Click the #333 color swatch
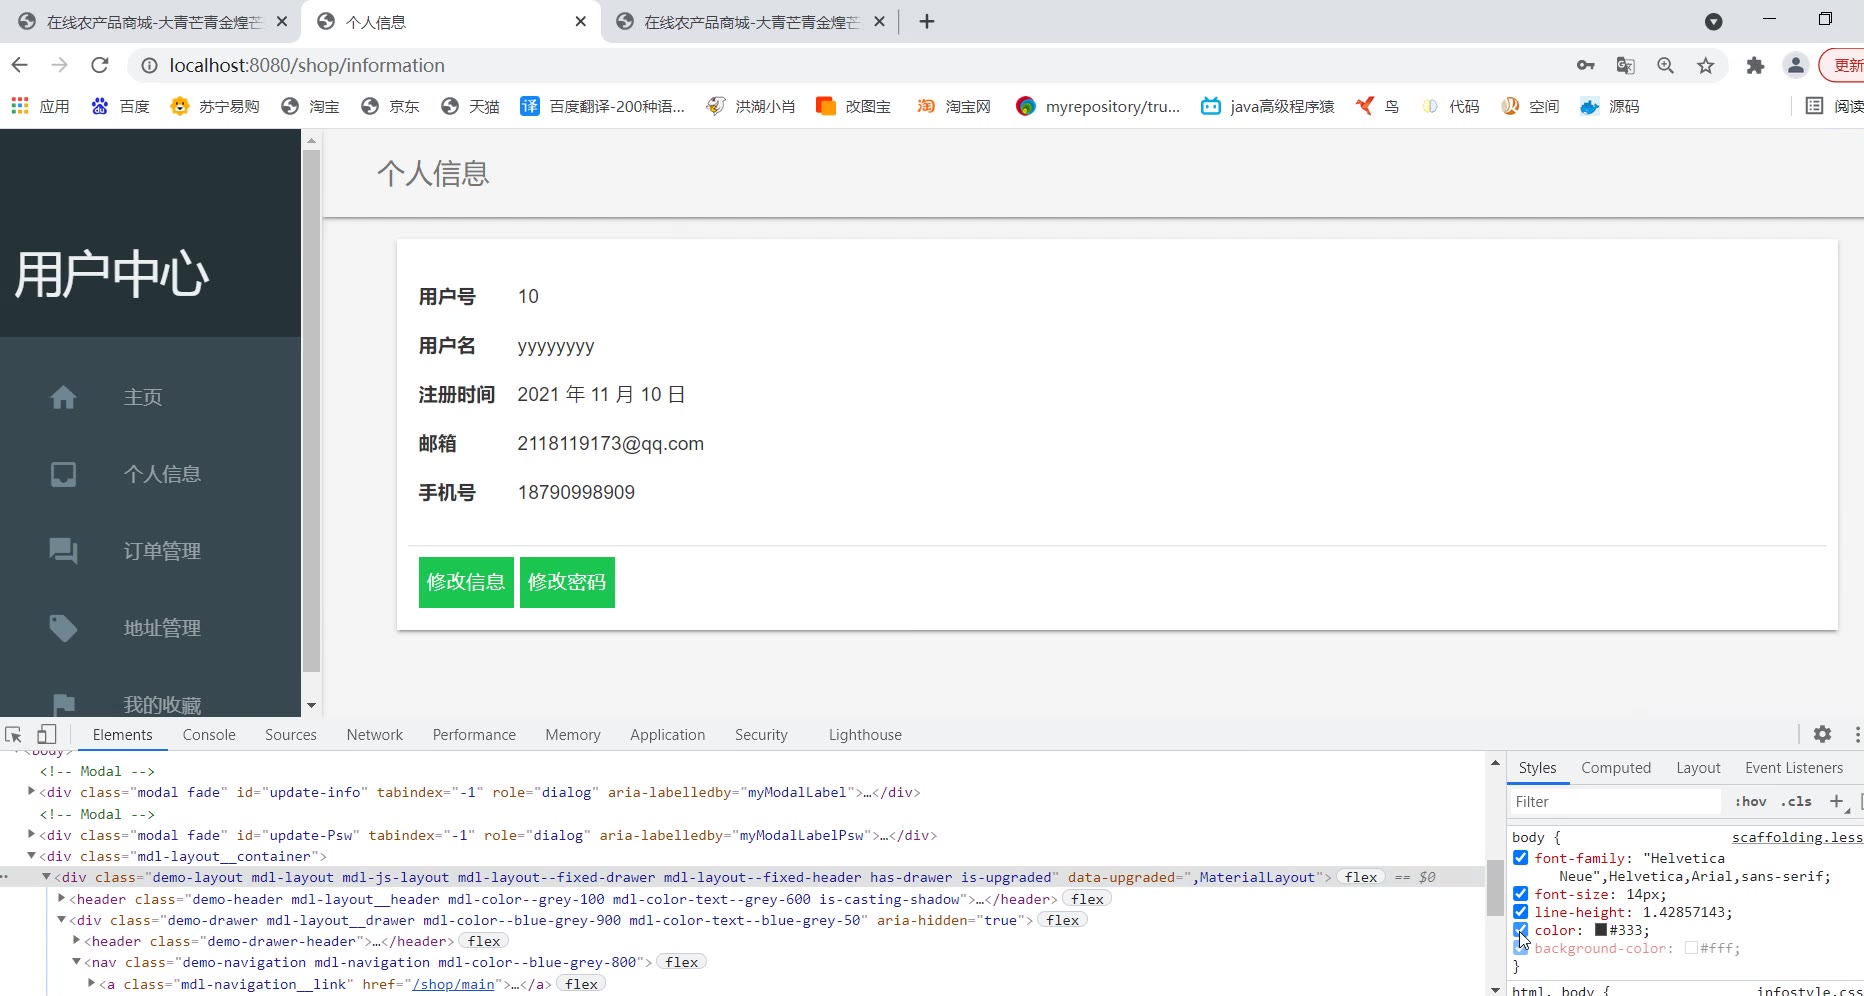Image resolution: width=1864 pixels, height=996 pixels. pyautogui.click(x=1600, y=930)
